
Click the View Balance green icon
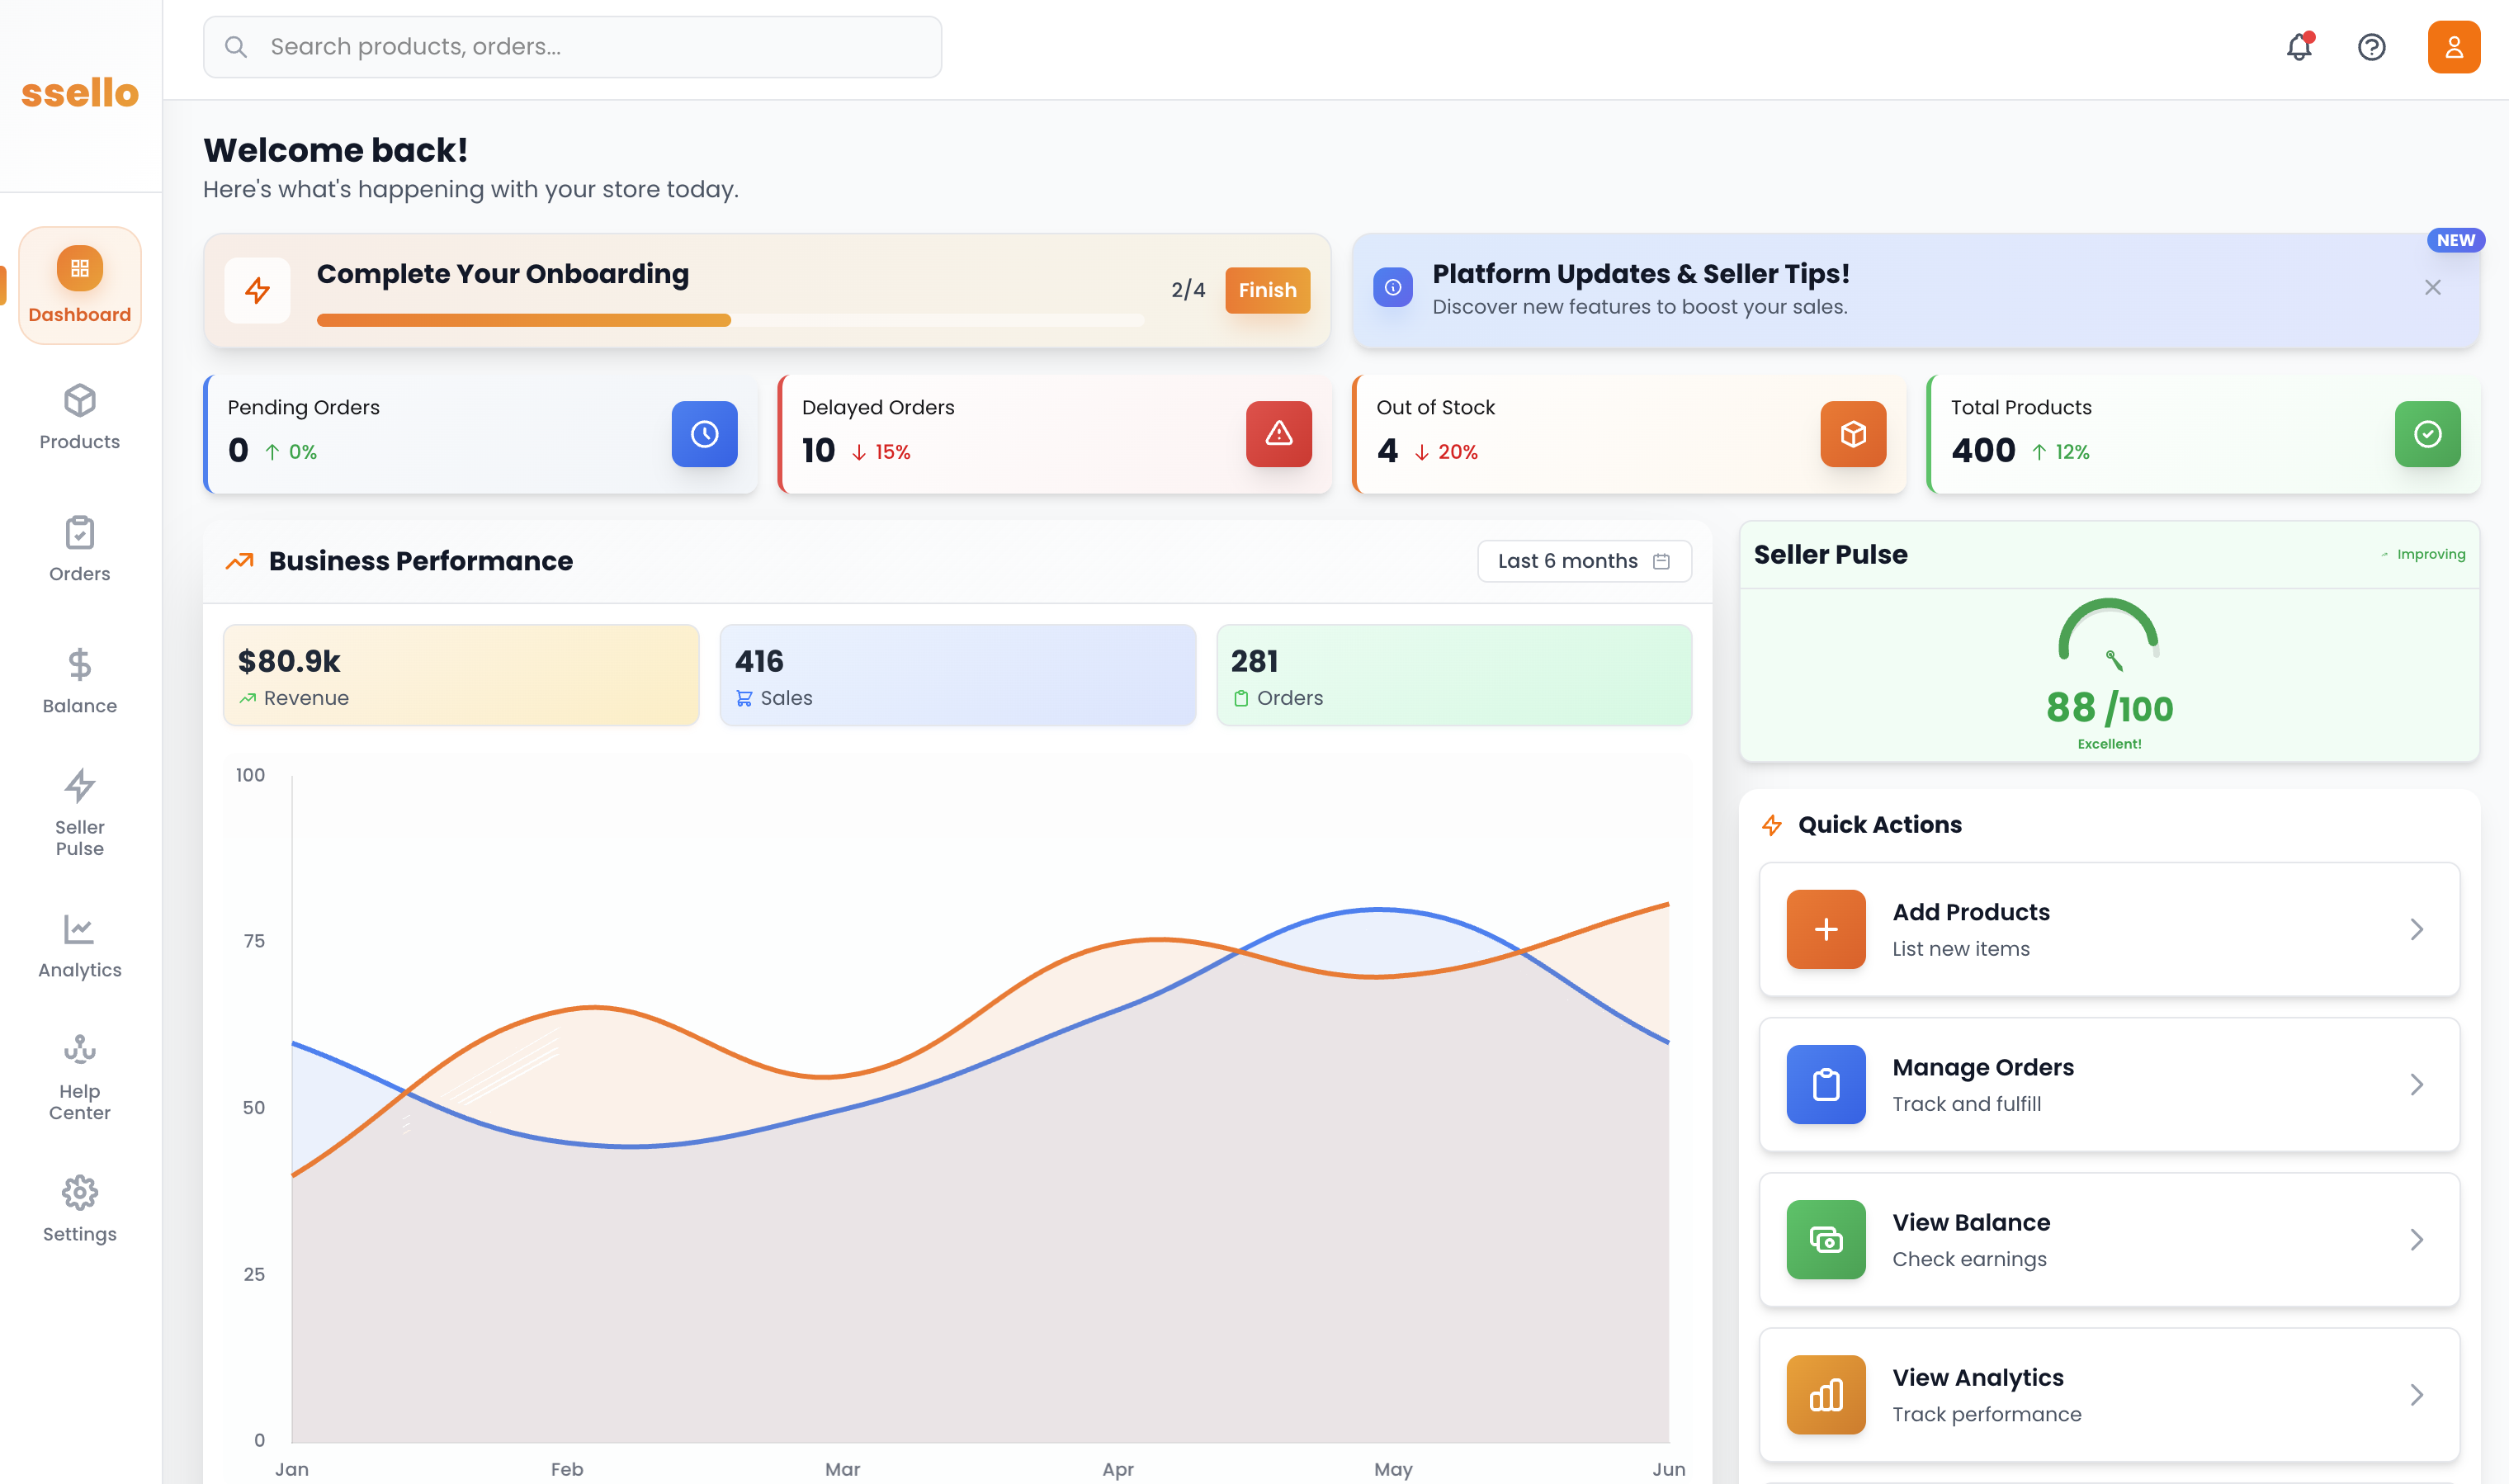tap(1825, 1239)
